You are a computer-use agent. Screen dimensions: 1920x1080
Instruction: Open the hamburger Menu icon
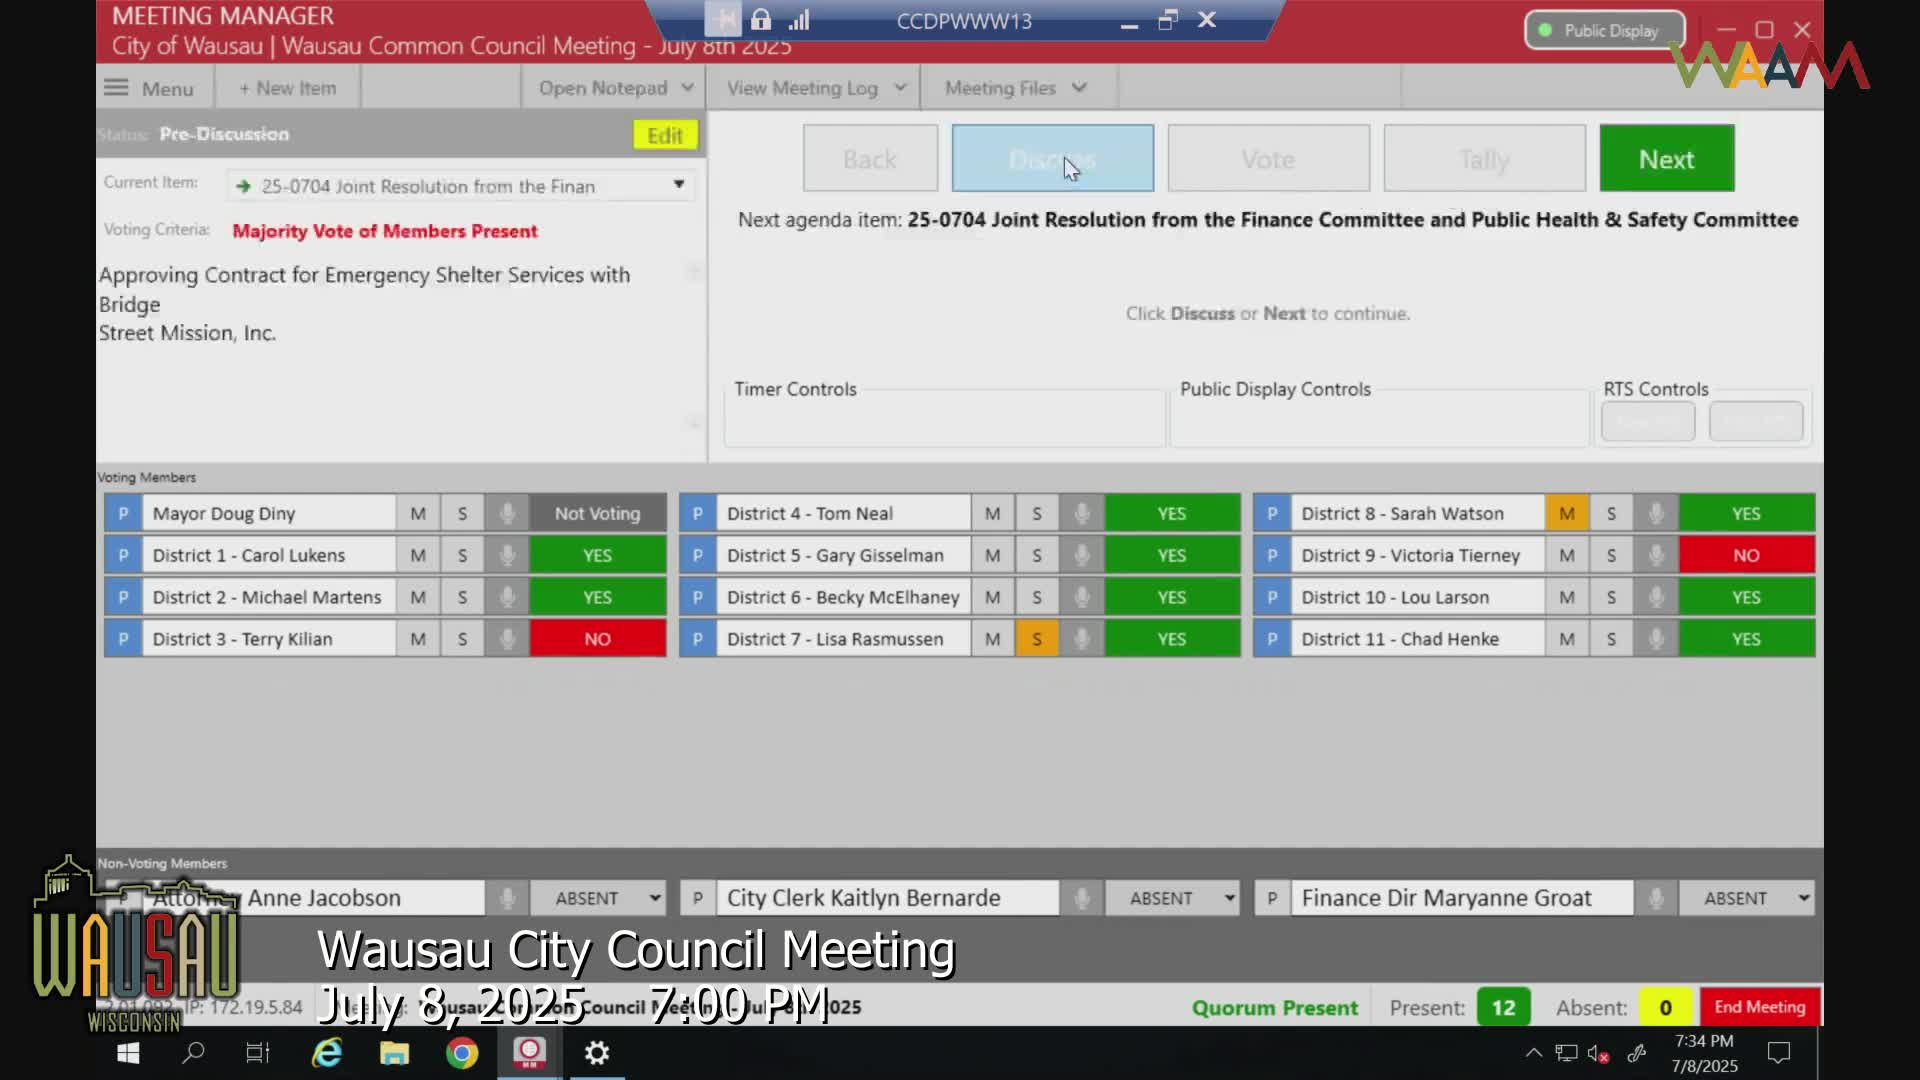(x=117, y=88)
